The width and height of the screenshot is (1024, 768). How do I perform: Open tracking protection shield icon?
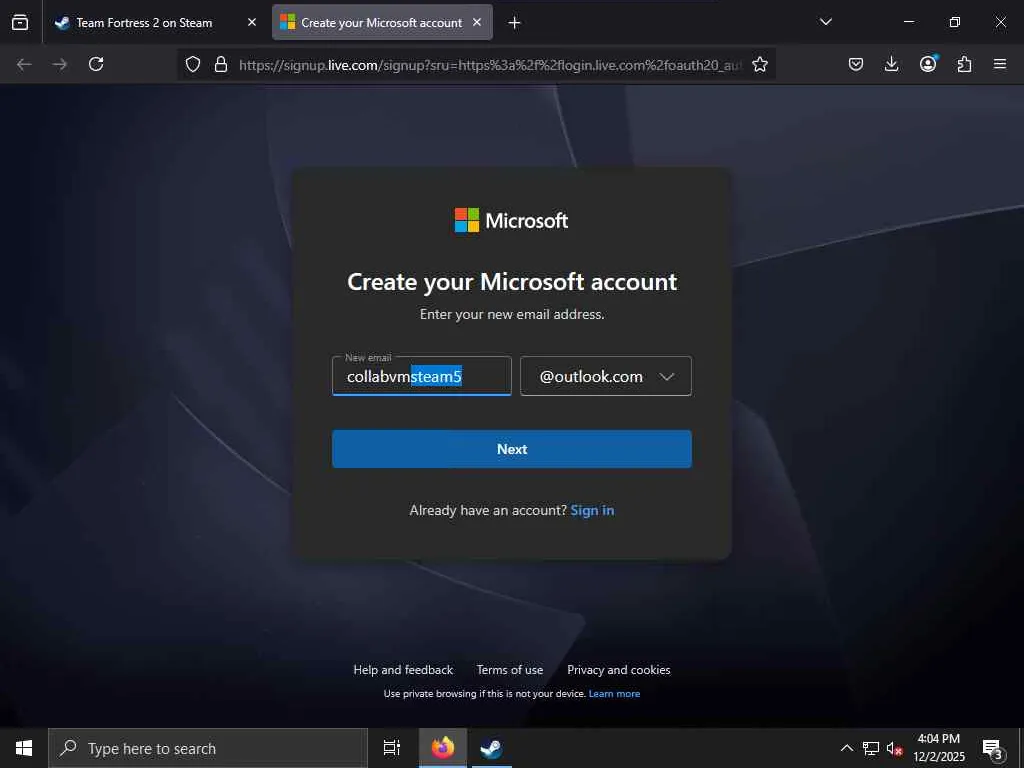(x=193, y=64)
